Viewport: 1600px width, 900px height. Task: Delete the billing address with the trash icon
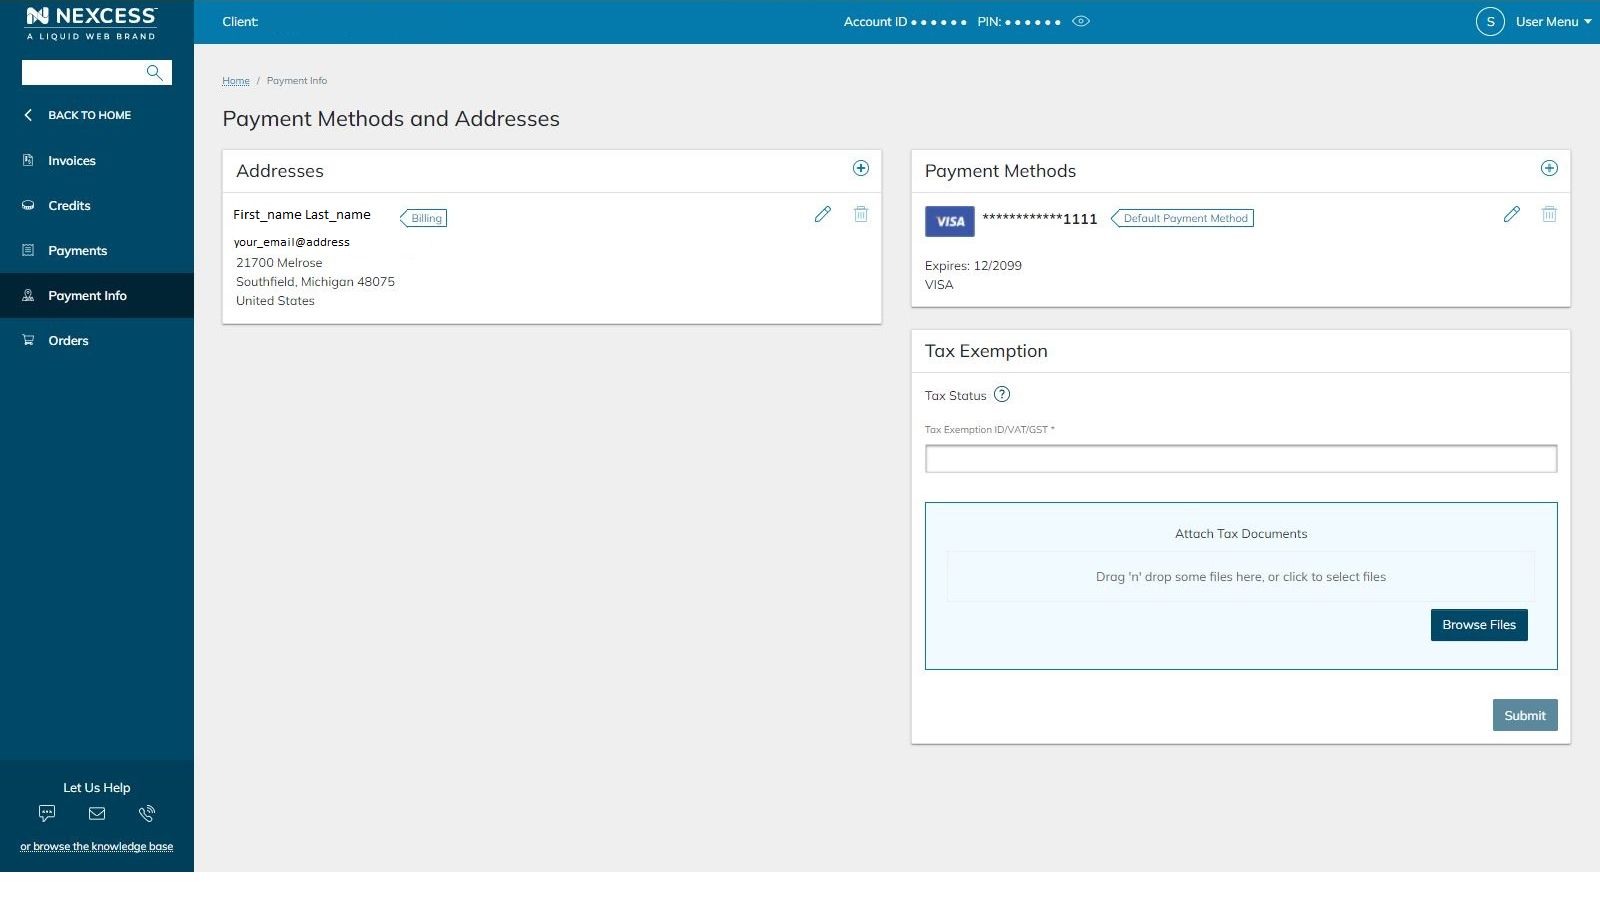pos(860,214)
